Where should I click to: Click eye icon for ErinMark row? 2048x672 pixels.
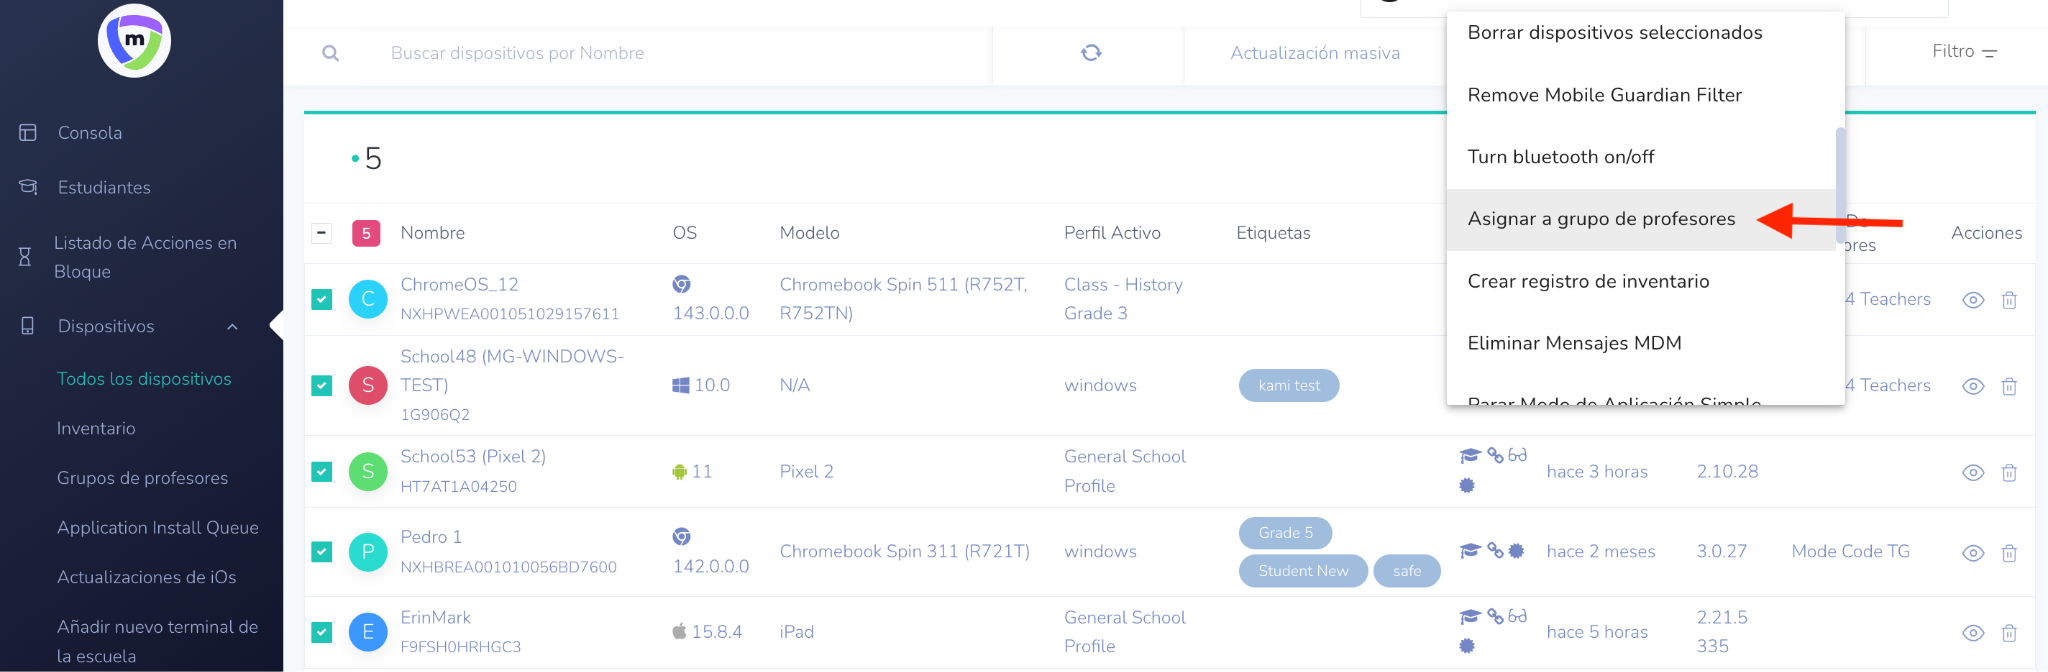point(1972,633)
